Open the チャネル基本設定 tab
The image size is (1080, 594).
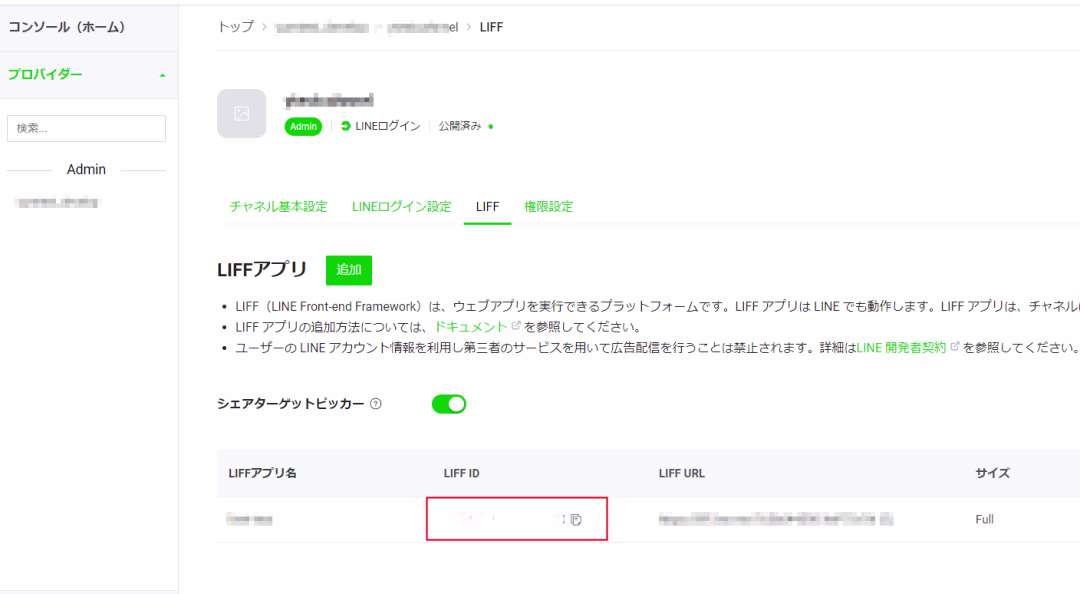coord(278,207)
